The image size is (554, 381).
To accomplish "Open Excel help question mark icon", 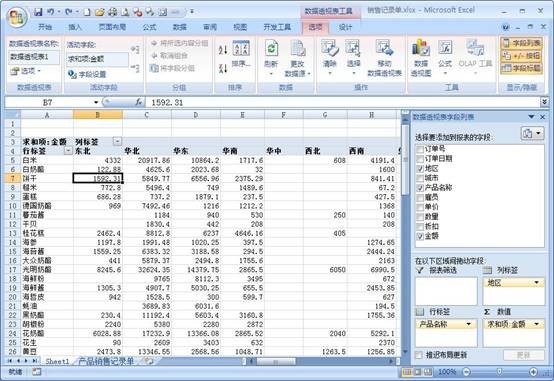I will (506, 27).
